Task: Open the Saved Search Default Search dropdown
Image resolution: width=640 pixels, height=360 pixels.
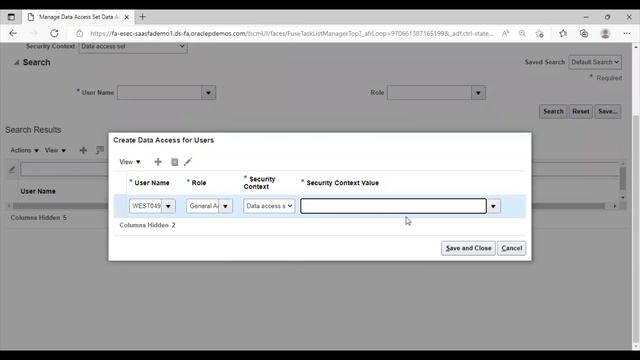Action: click(x=595, y=62)
